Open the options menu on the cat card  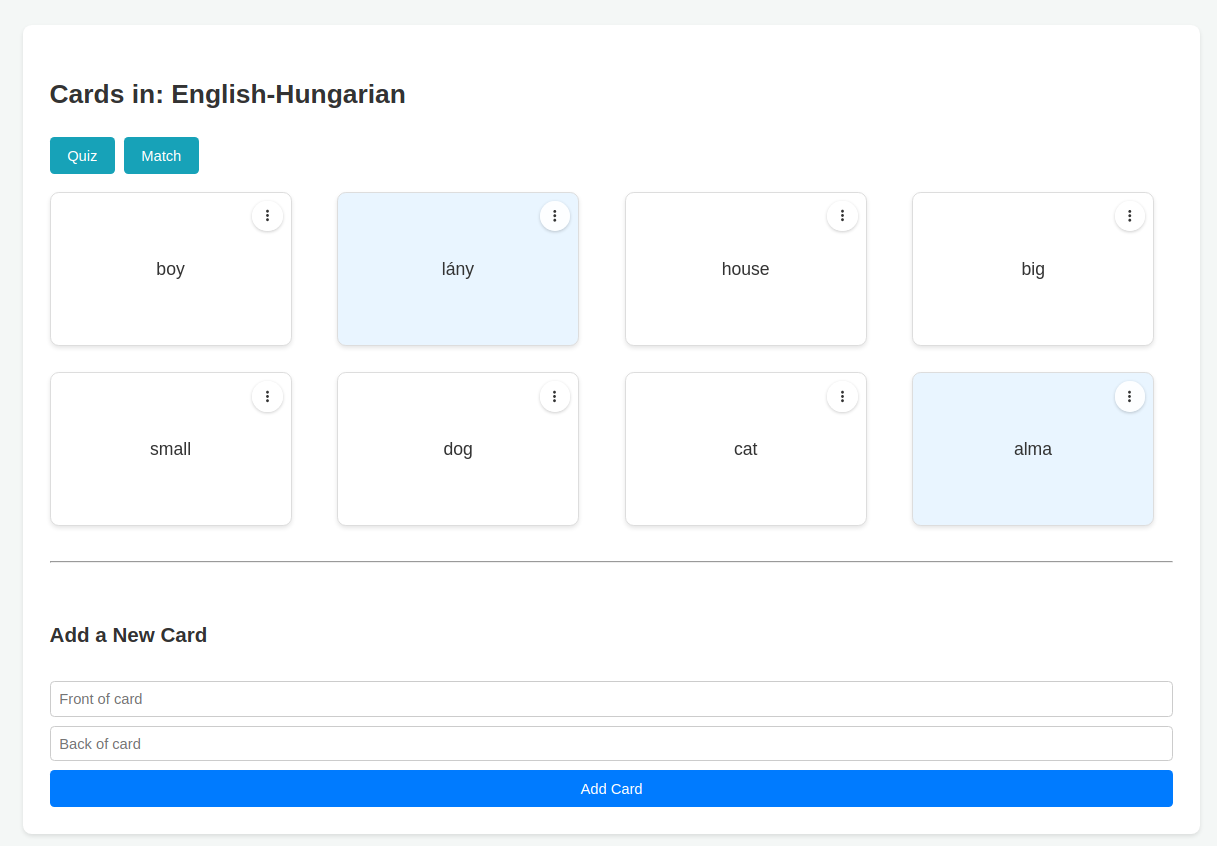pos(842,396)
